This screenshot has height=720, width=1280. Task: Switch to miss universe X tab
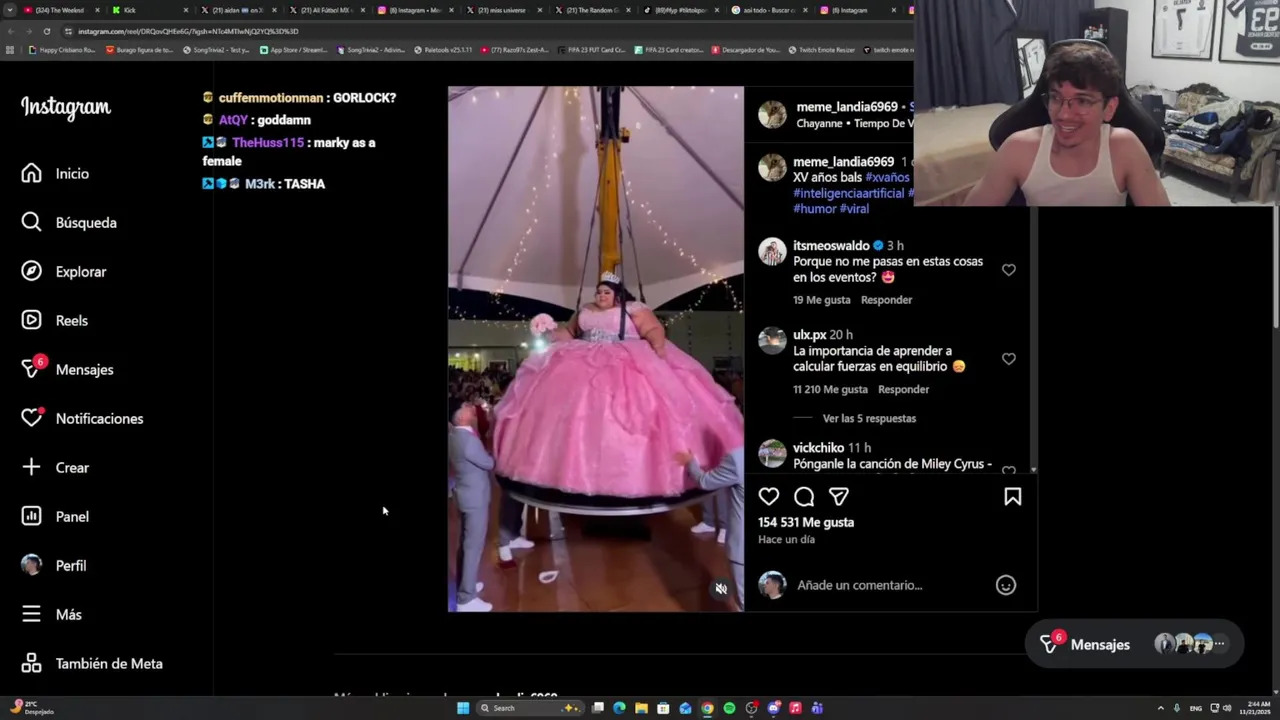pyautogui.click(x=503, y=10)
